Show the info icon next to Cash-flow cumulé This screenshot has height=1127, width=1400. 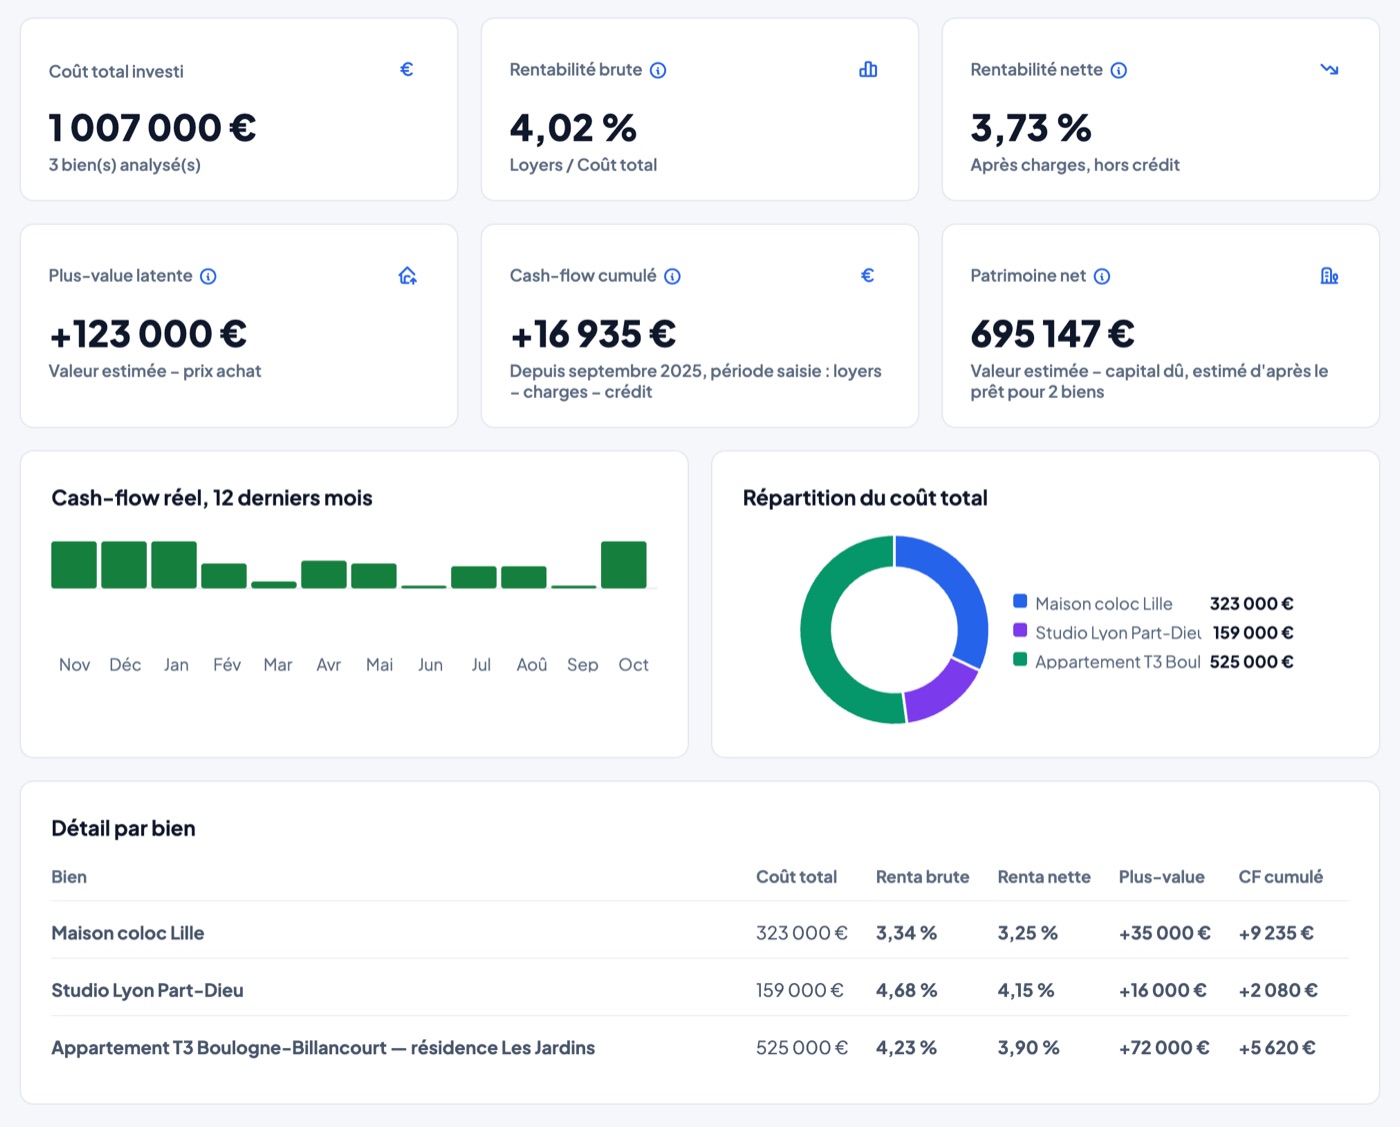[x=673, y=276]
